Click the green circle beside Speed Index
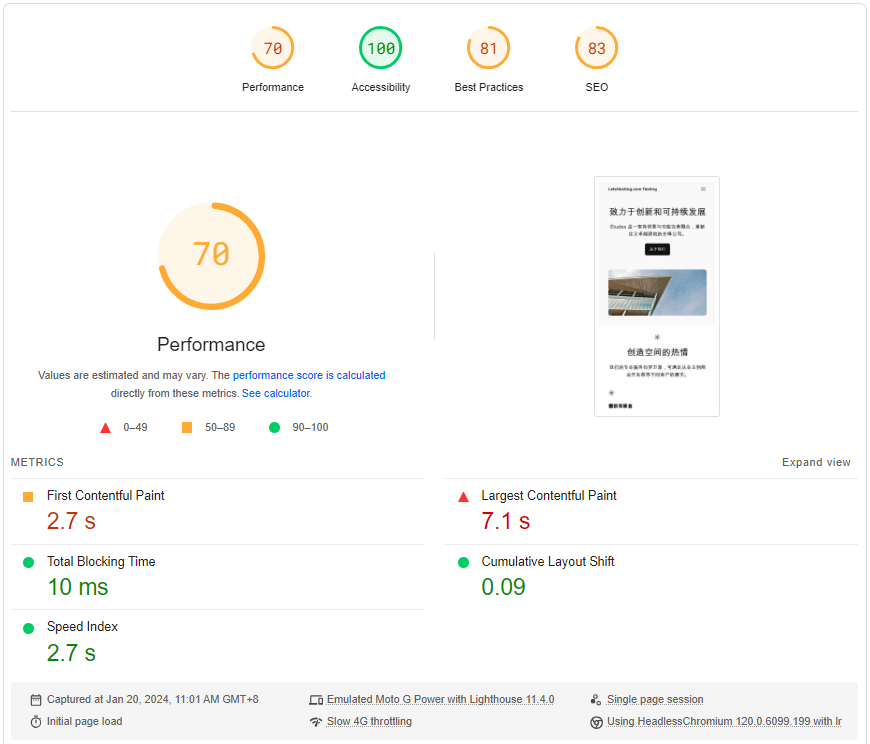870x744 pixels. [x=28, y=628]
